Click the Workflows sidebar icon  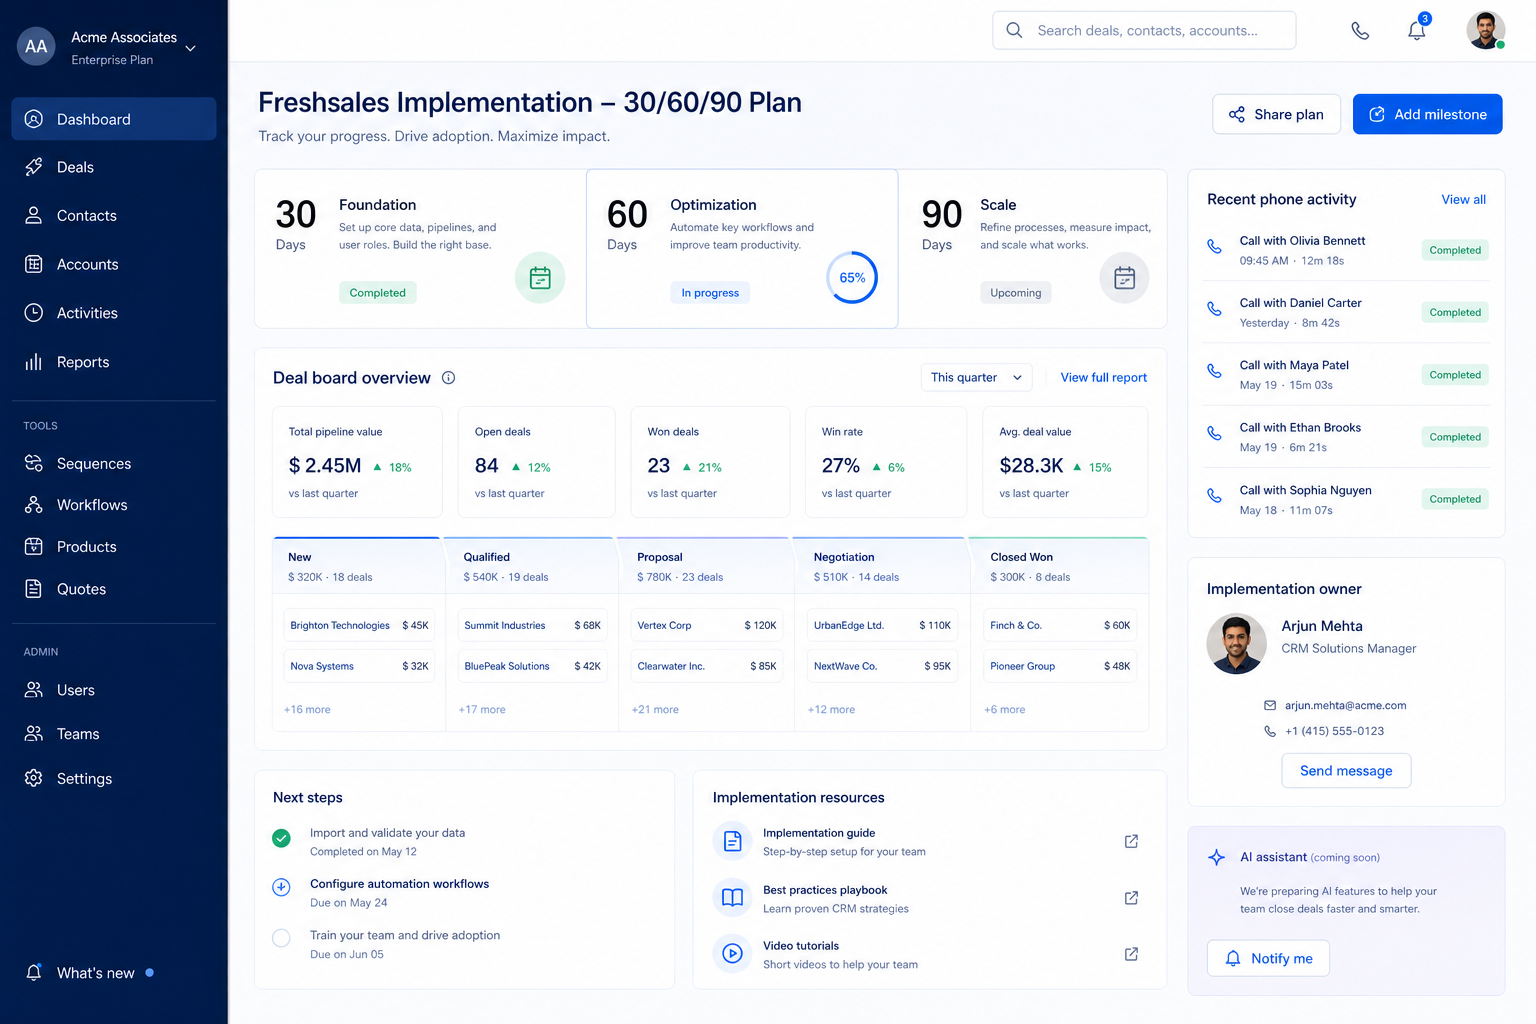tap(34, 505)
